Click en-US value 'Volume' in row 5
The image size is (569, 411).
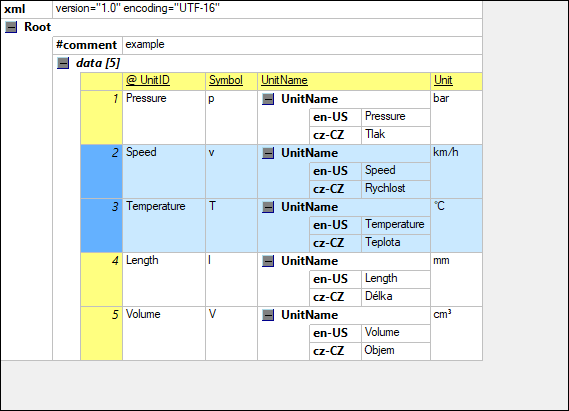[x=396, y=333]
